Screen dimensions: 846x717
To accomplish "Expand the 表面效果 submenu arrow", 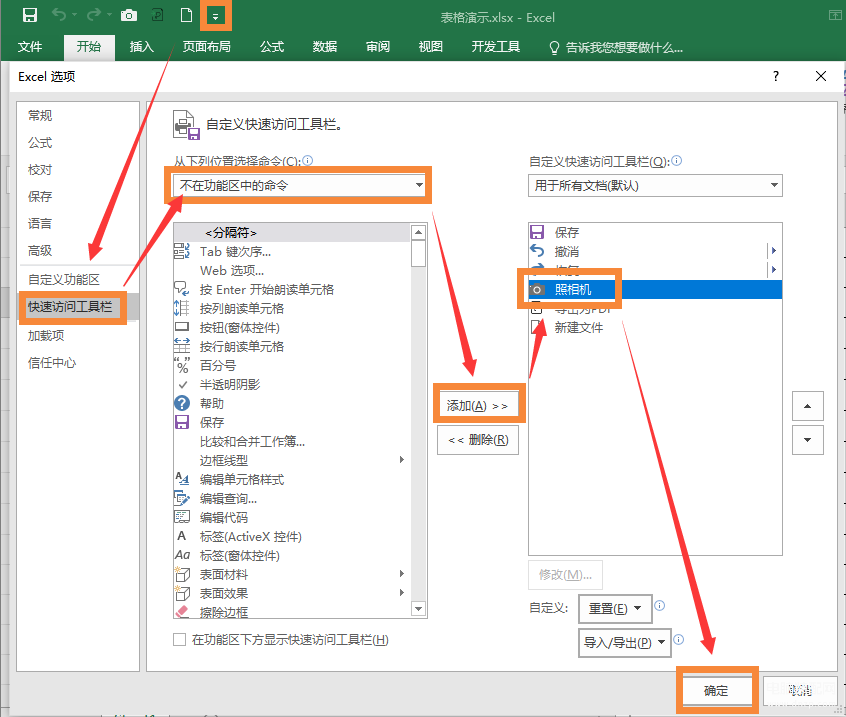I will [x=401, y=593].
